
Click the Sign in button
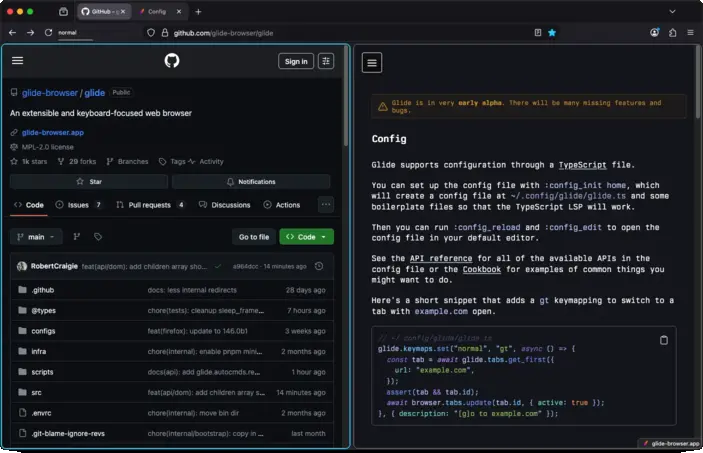coord(296,61)
